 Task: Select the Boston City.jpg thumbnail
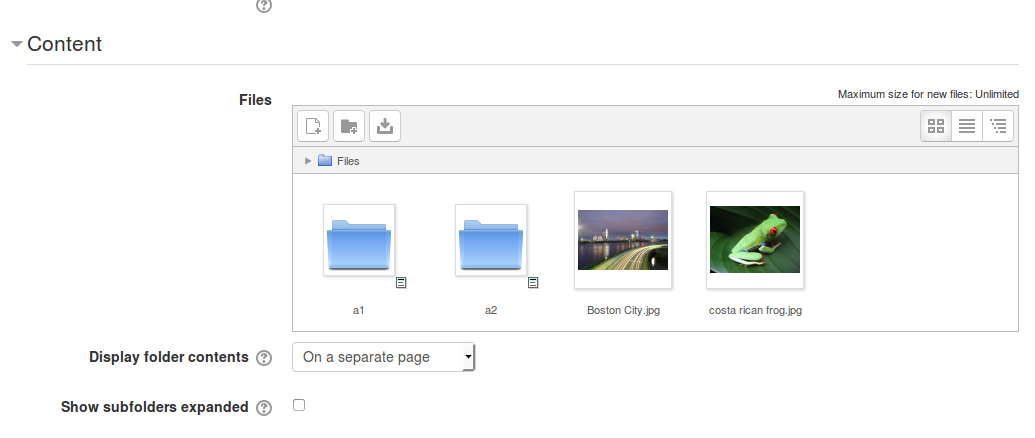click(623, 239)
